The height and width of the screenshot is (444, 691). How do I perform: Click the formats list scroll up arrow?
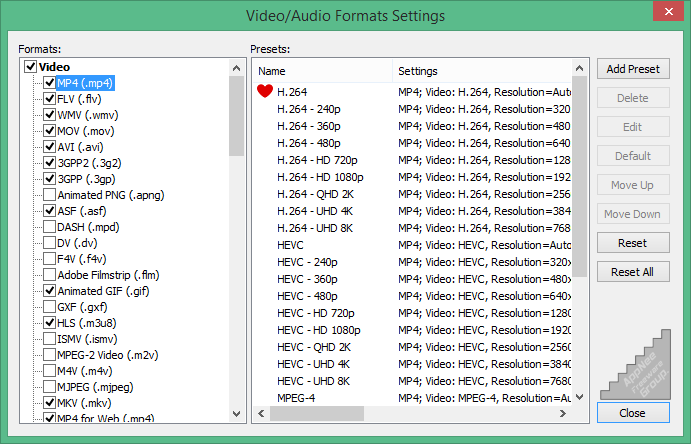[237, 68]
